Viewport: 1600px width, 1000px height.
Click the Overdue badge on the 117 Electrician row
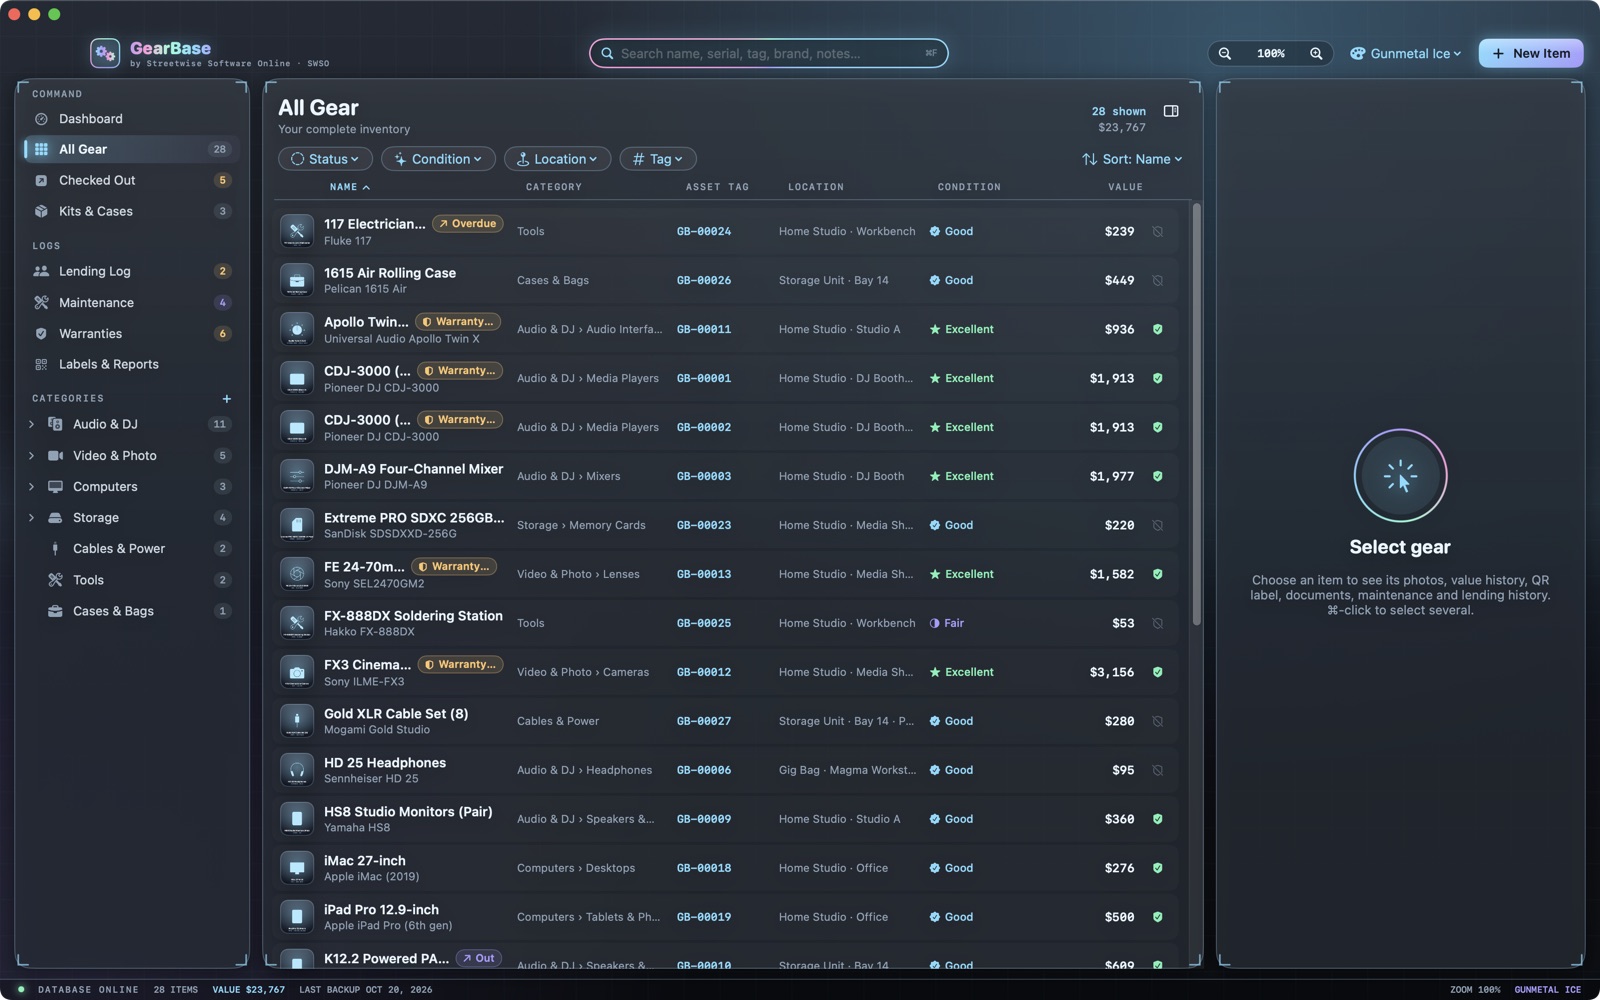(x=468, y=224)
